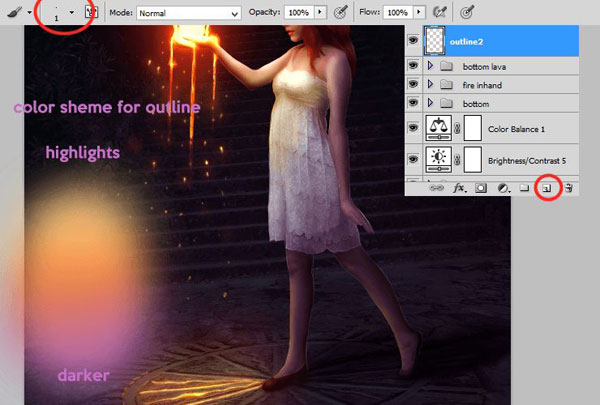Open the brush size preset picker arrow
The width and height of the screenshot is (600, 405).
pos(72,12)
